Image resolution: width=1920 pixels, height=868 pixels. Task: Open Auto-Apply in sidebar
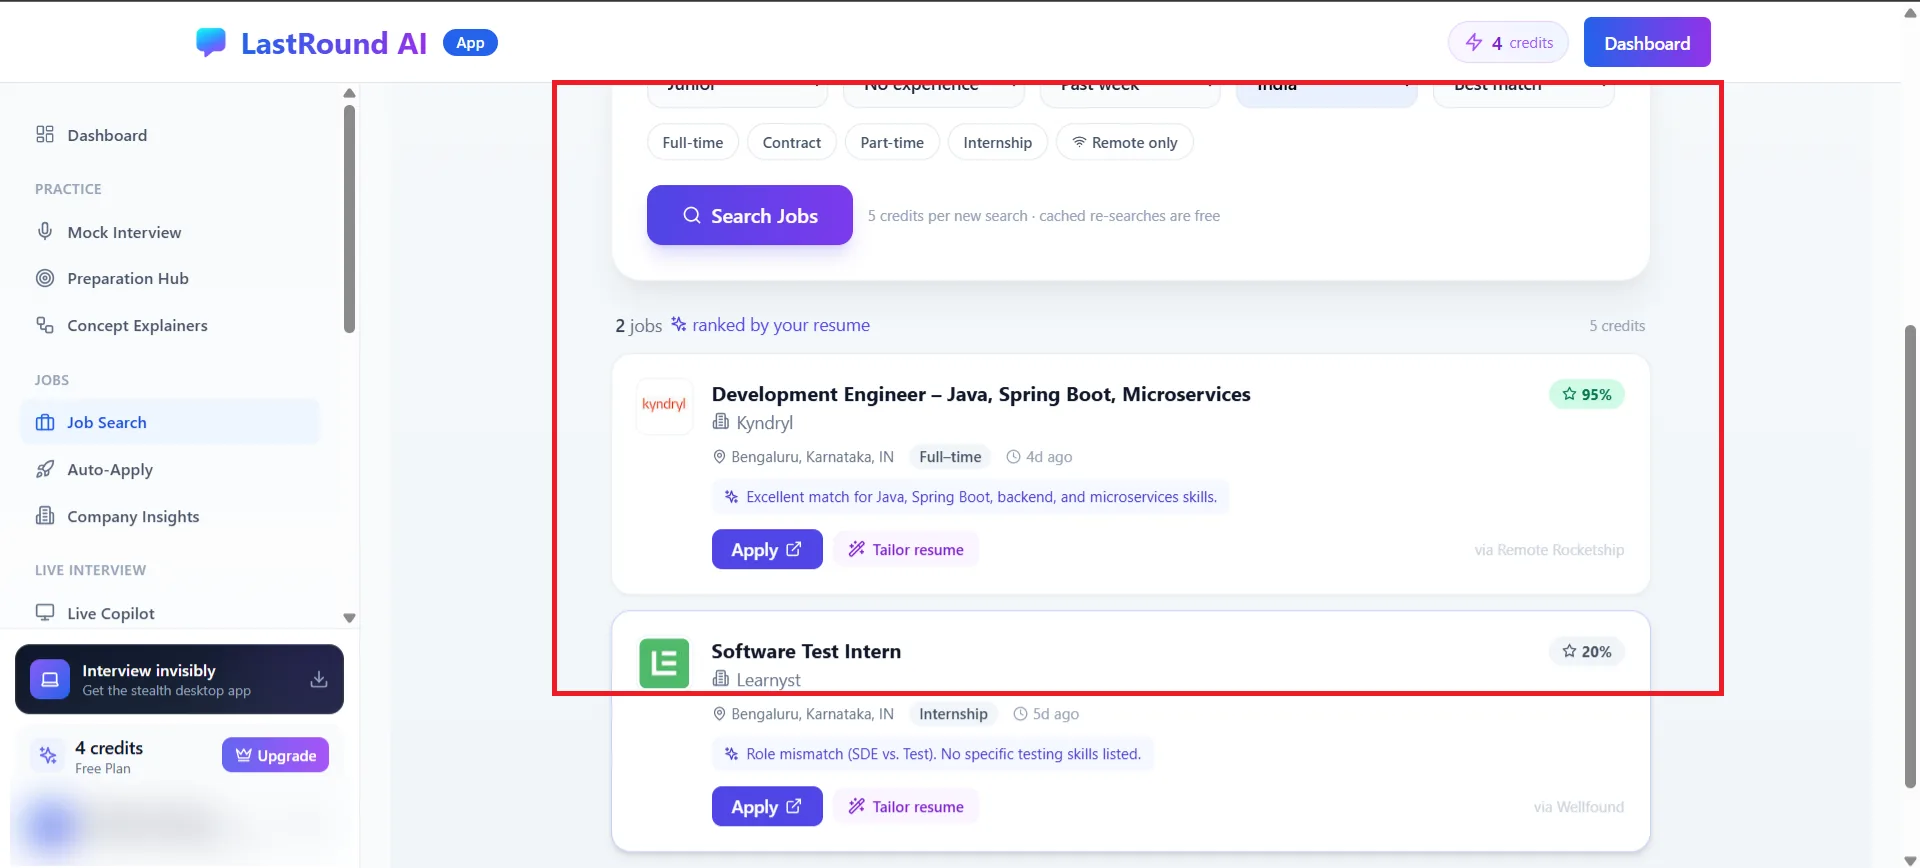(x=170, y=469)
